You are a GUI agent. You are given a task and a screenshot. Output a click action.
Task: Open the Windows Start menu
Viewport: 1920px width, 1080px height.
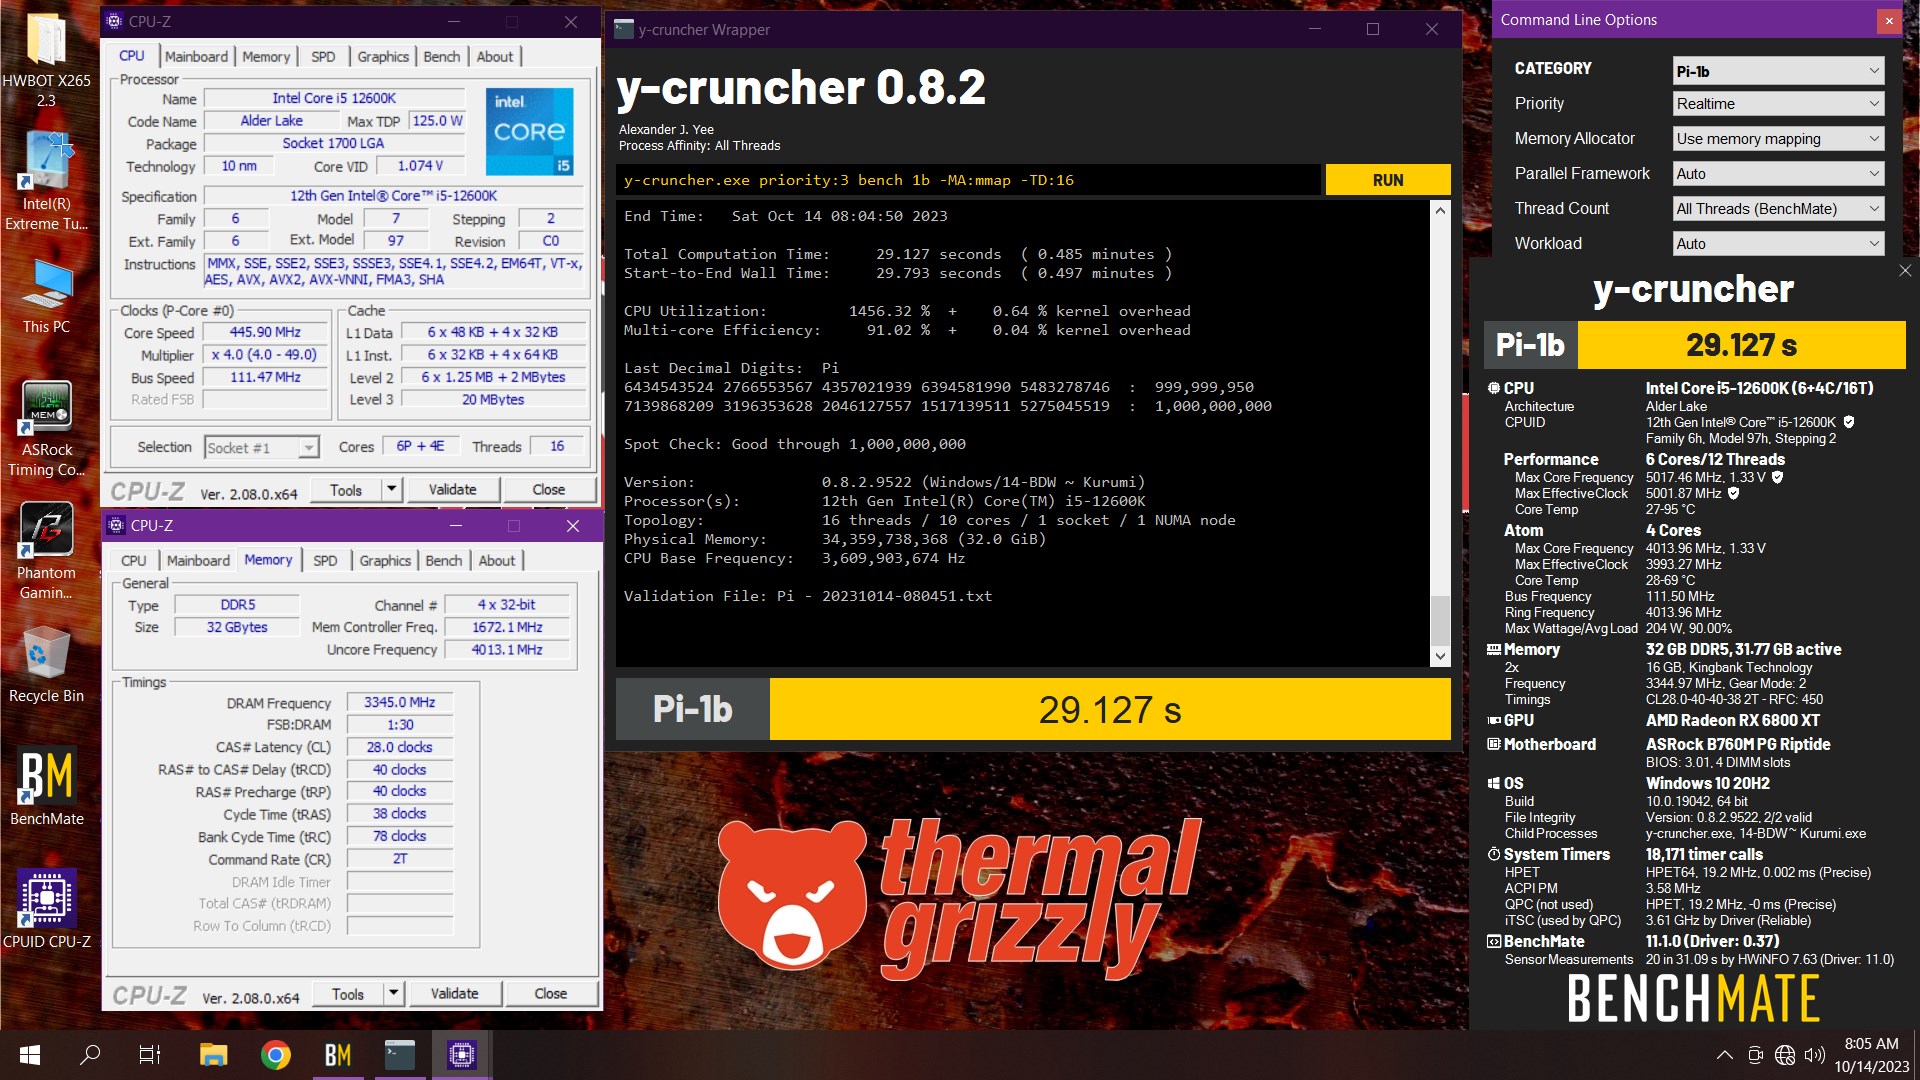pos(30,1055)
